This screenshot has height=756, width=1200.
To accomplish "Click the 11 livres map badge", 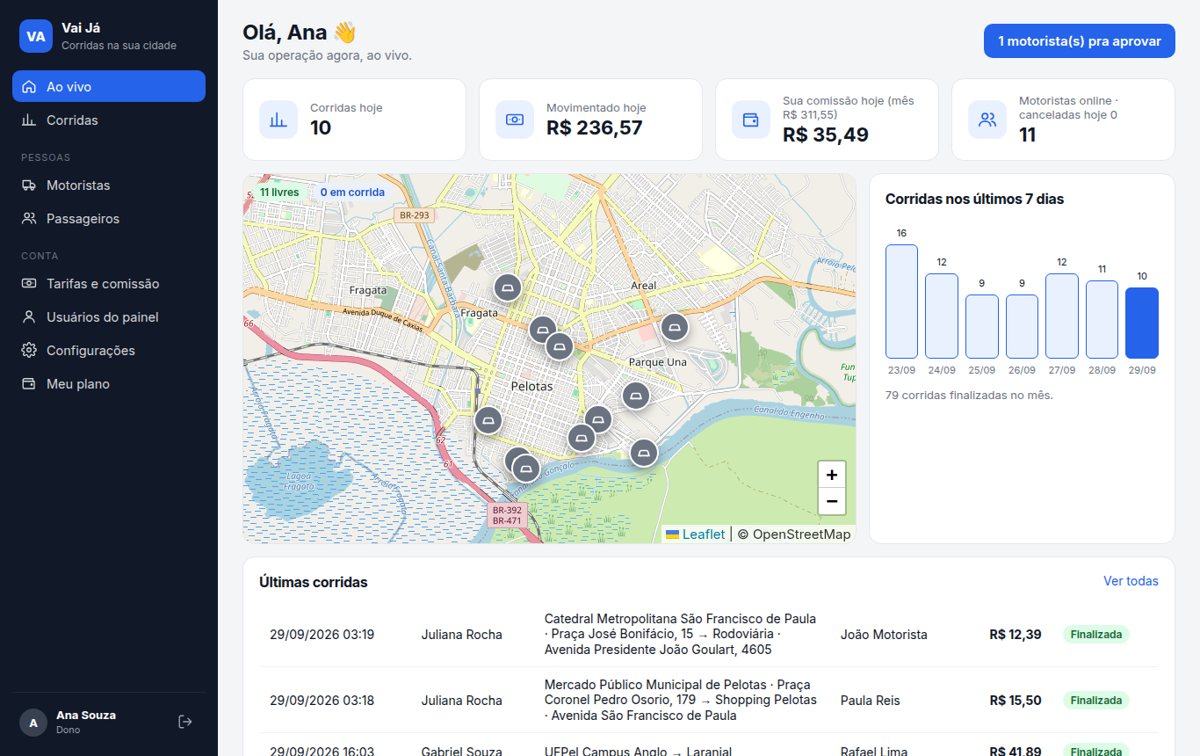I will [x=279, y=192].
